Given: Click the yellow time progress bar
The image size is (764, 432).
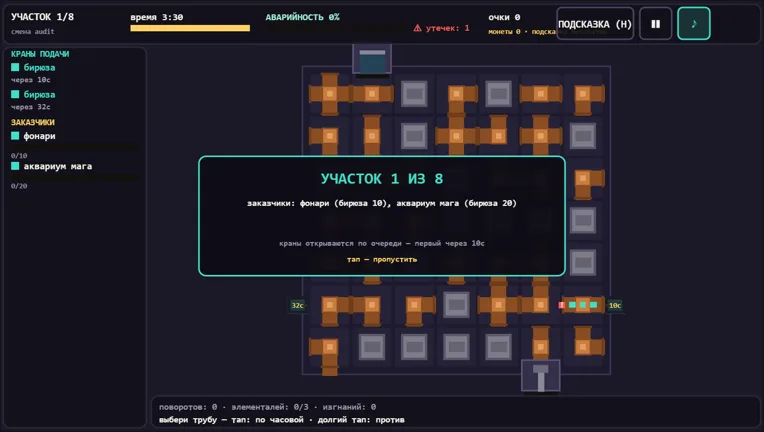Looking at the screenshot, I should (190, 28).
